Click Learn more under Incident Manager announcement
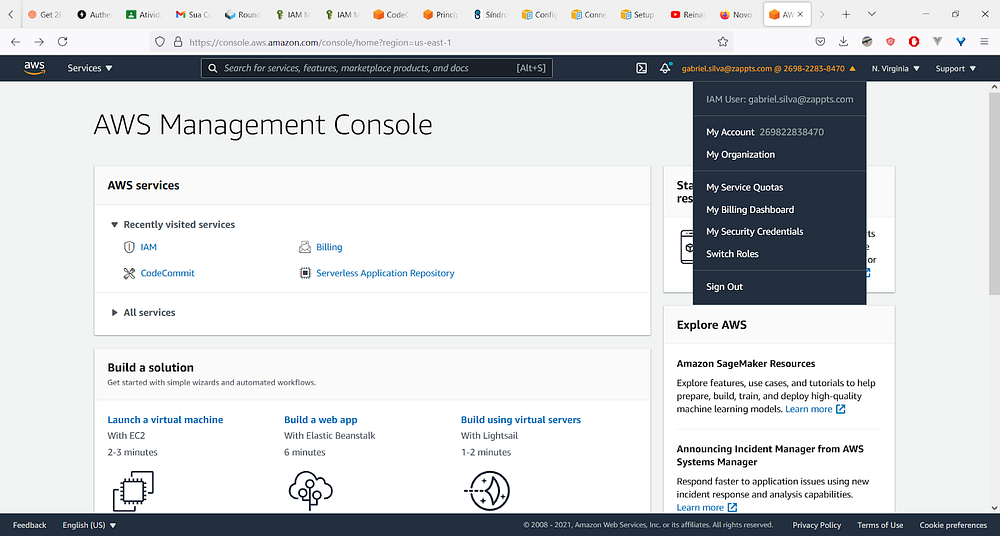This screenshot has width=1000, height=536. click(x=707, y=507)
